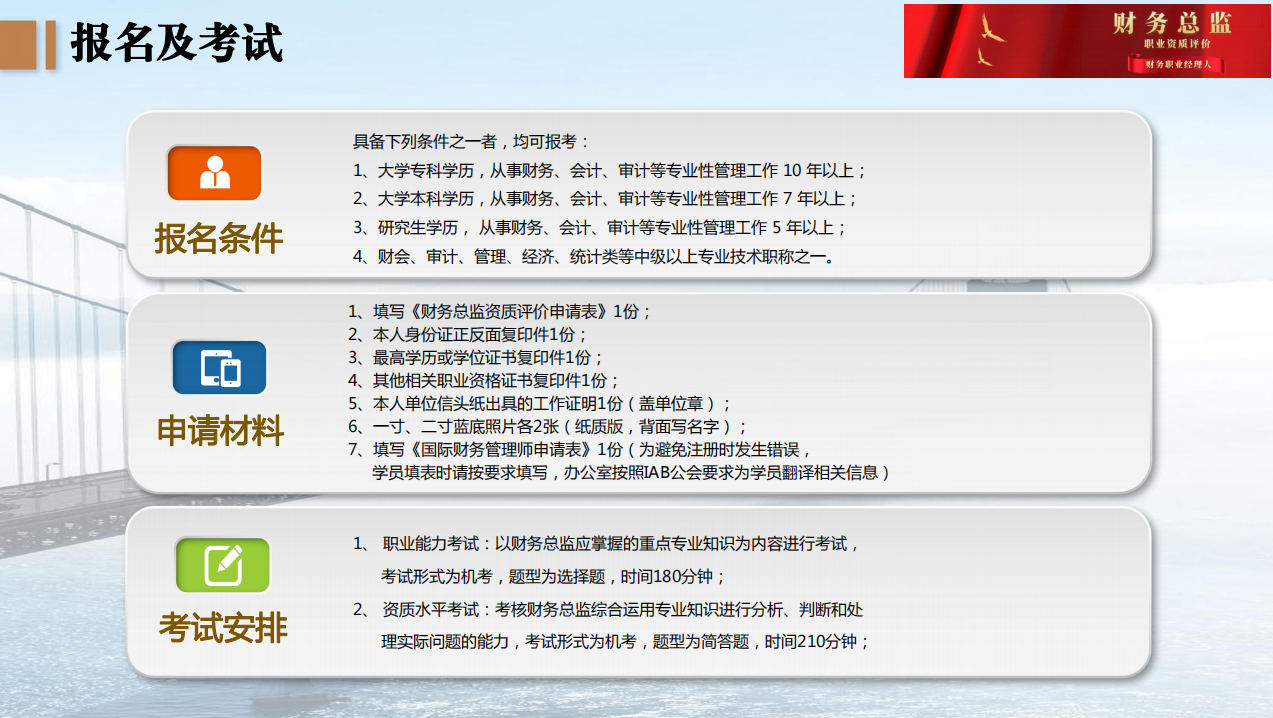Viewport: 1273px width, 718px height.
Task: Click the 报名及考试 slide title
Action: [177, 43]
